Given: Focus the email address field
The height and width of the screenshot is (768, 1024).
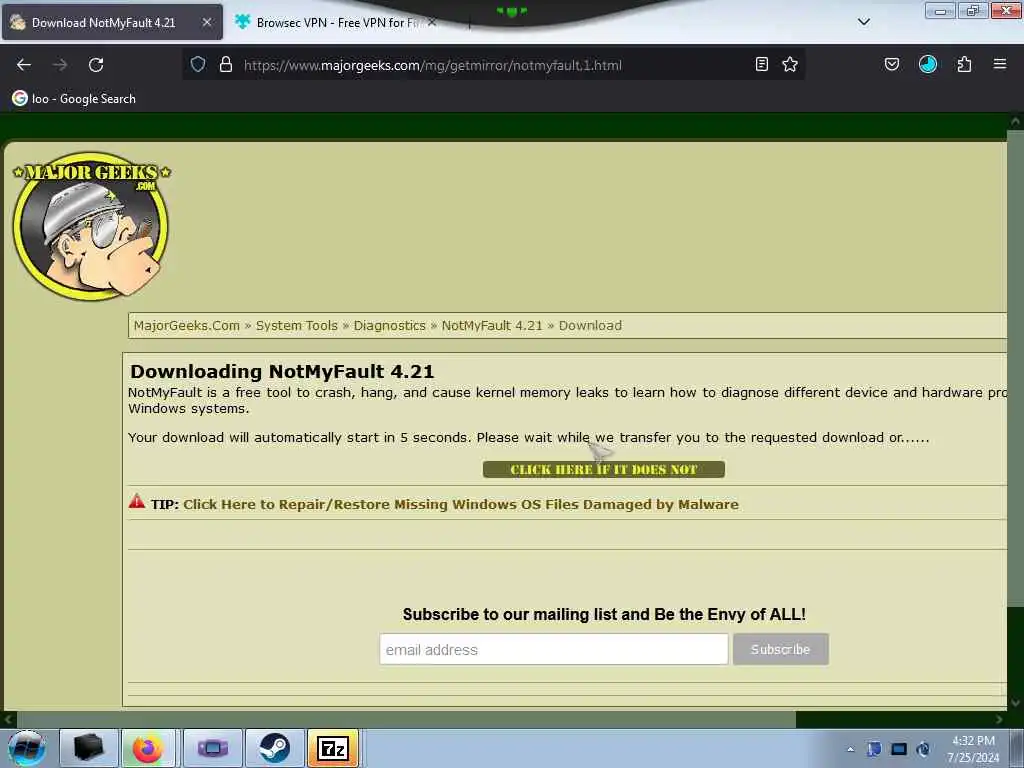Looking at the screenshot, I should pyautogui.click(x=554, y=649).
